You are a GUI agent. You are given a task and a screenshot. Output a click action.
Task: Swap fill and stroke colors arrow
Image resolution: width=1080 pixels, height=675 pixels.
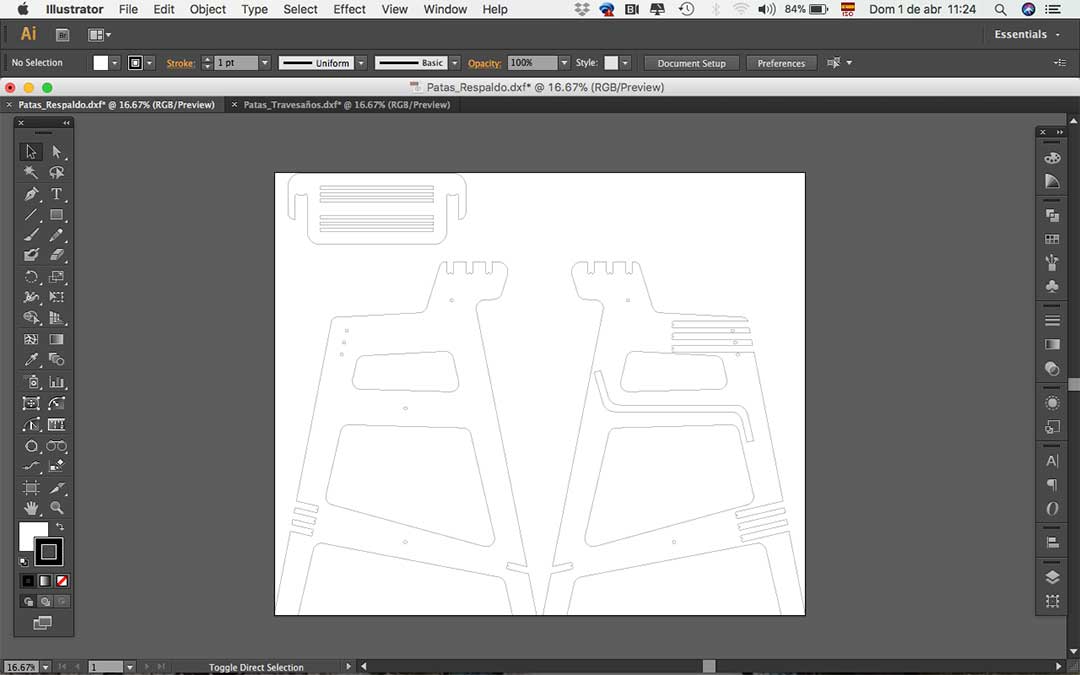[x=60, y=527]
